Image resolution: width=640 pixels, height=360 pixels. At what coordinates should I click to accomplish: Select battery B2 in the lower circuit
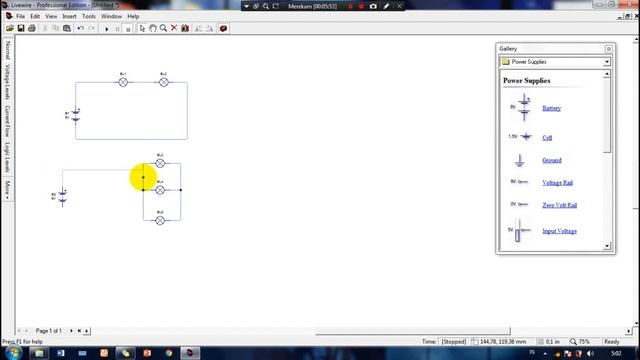(x=62, y=196)
